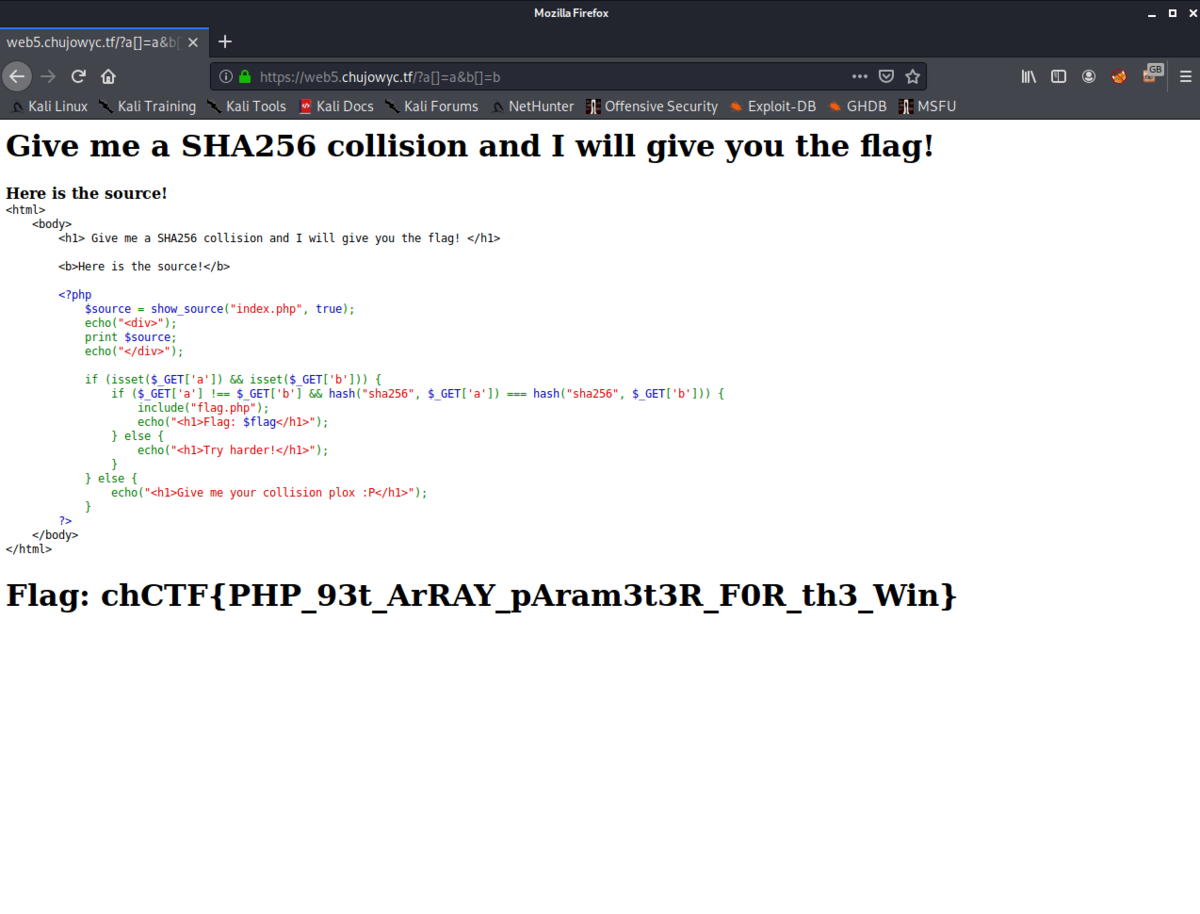Open a new browser tab
The image size is (1200, 914).
pos(224,41)
